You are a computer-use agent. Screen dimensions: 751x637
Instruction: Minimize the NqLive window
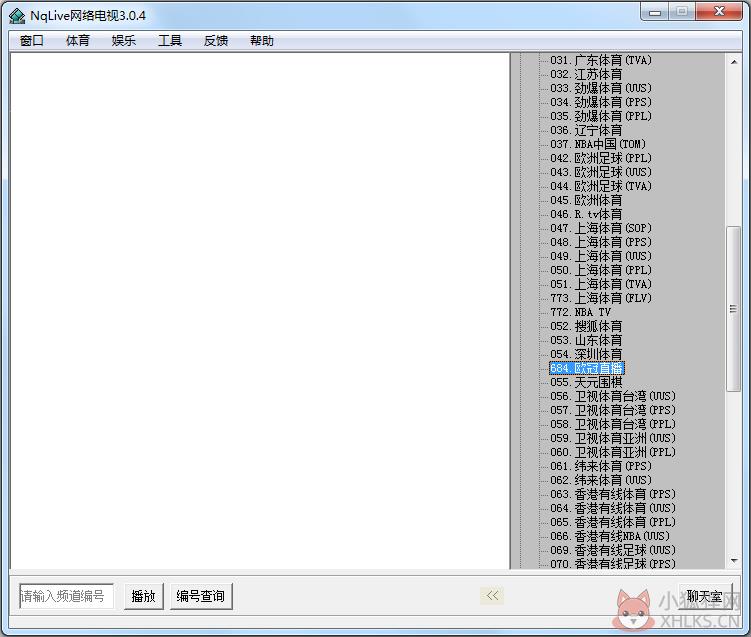coord(655,12)
